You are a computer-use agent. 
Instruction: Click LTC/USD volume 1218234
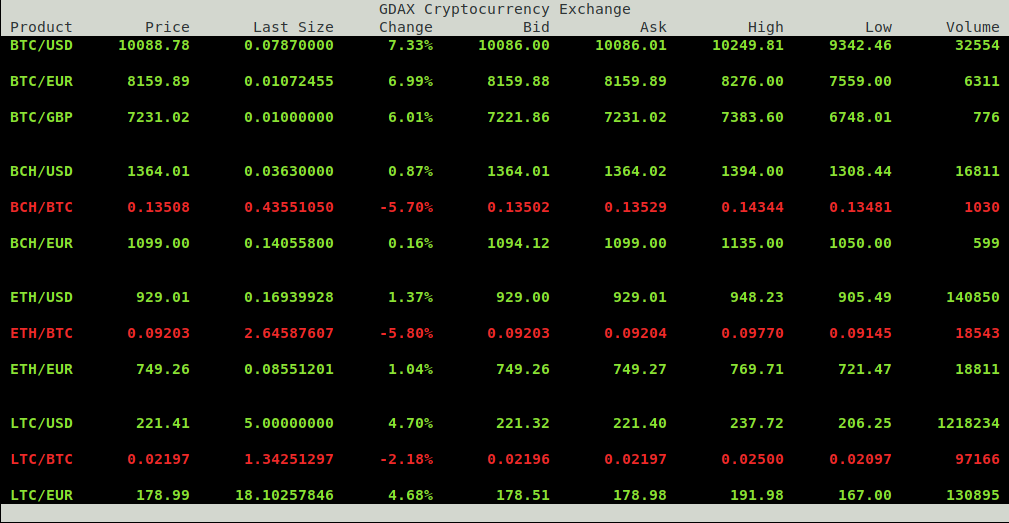(x=968, y=423)
